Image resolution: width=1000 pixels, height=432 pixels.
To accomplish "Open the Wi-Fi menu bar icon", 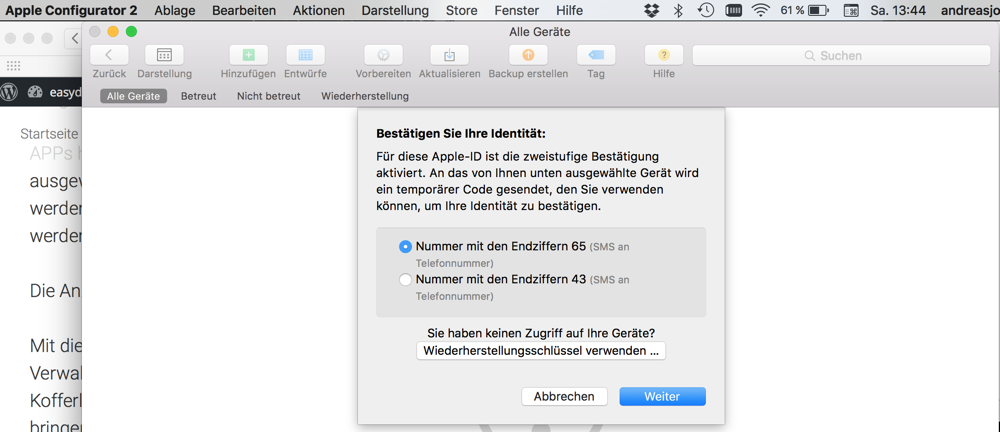I will coord(760,10).
